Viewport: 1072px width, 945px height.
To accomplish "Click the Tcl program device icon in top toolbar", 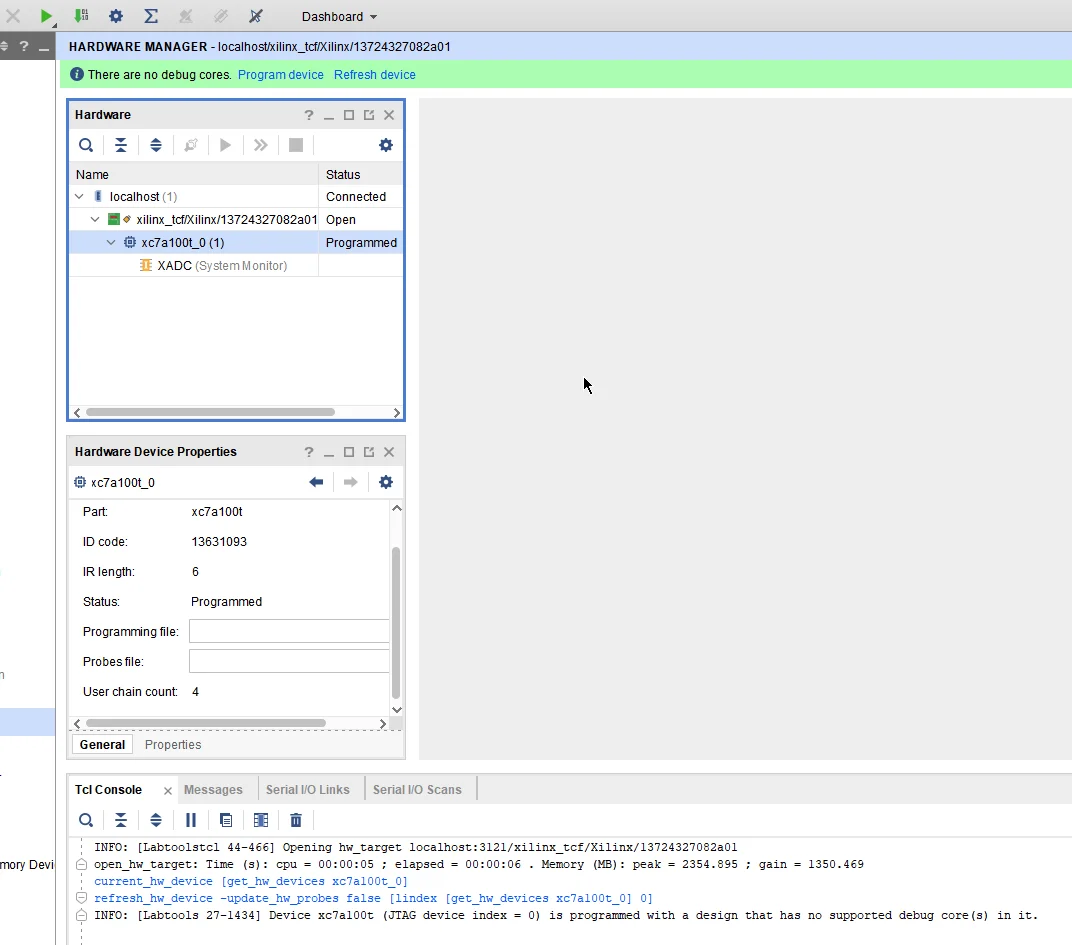I will pyautogui.click(x=81, y=16).
